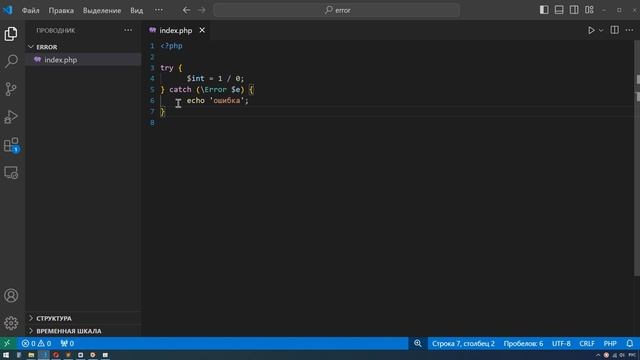This screenshot has width=640, height=360.
Task: Open Customize Layout icon
Action: coord(589,10)
